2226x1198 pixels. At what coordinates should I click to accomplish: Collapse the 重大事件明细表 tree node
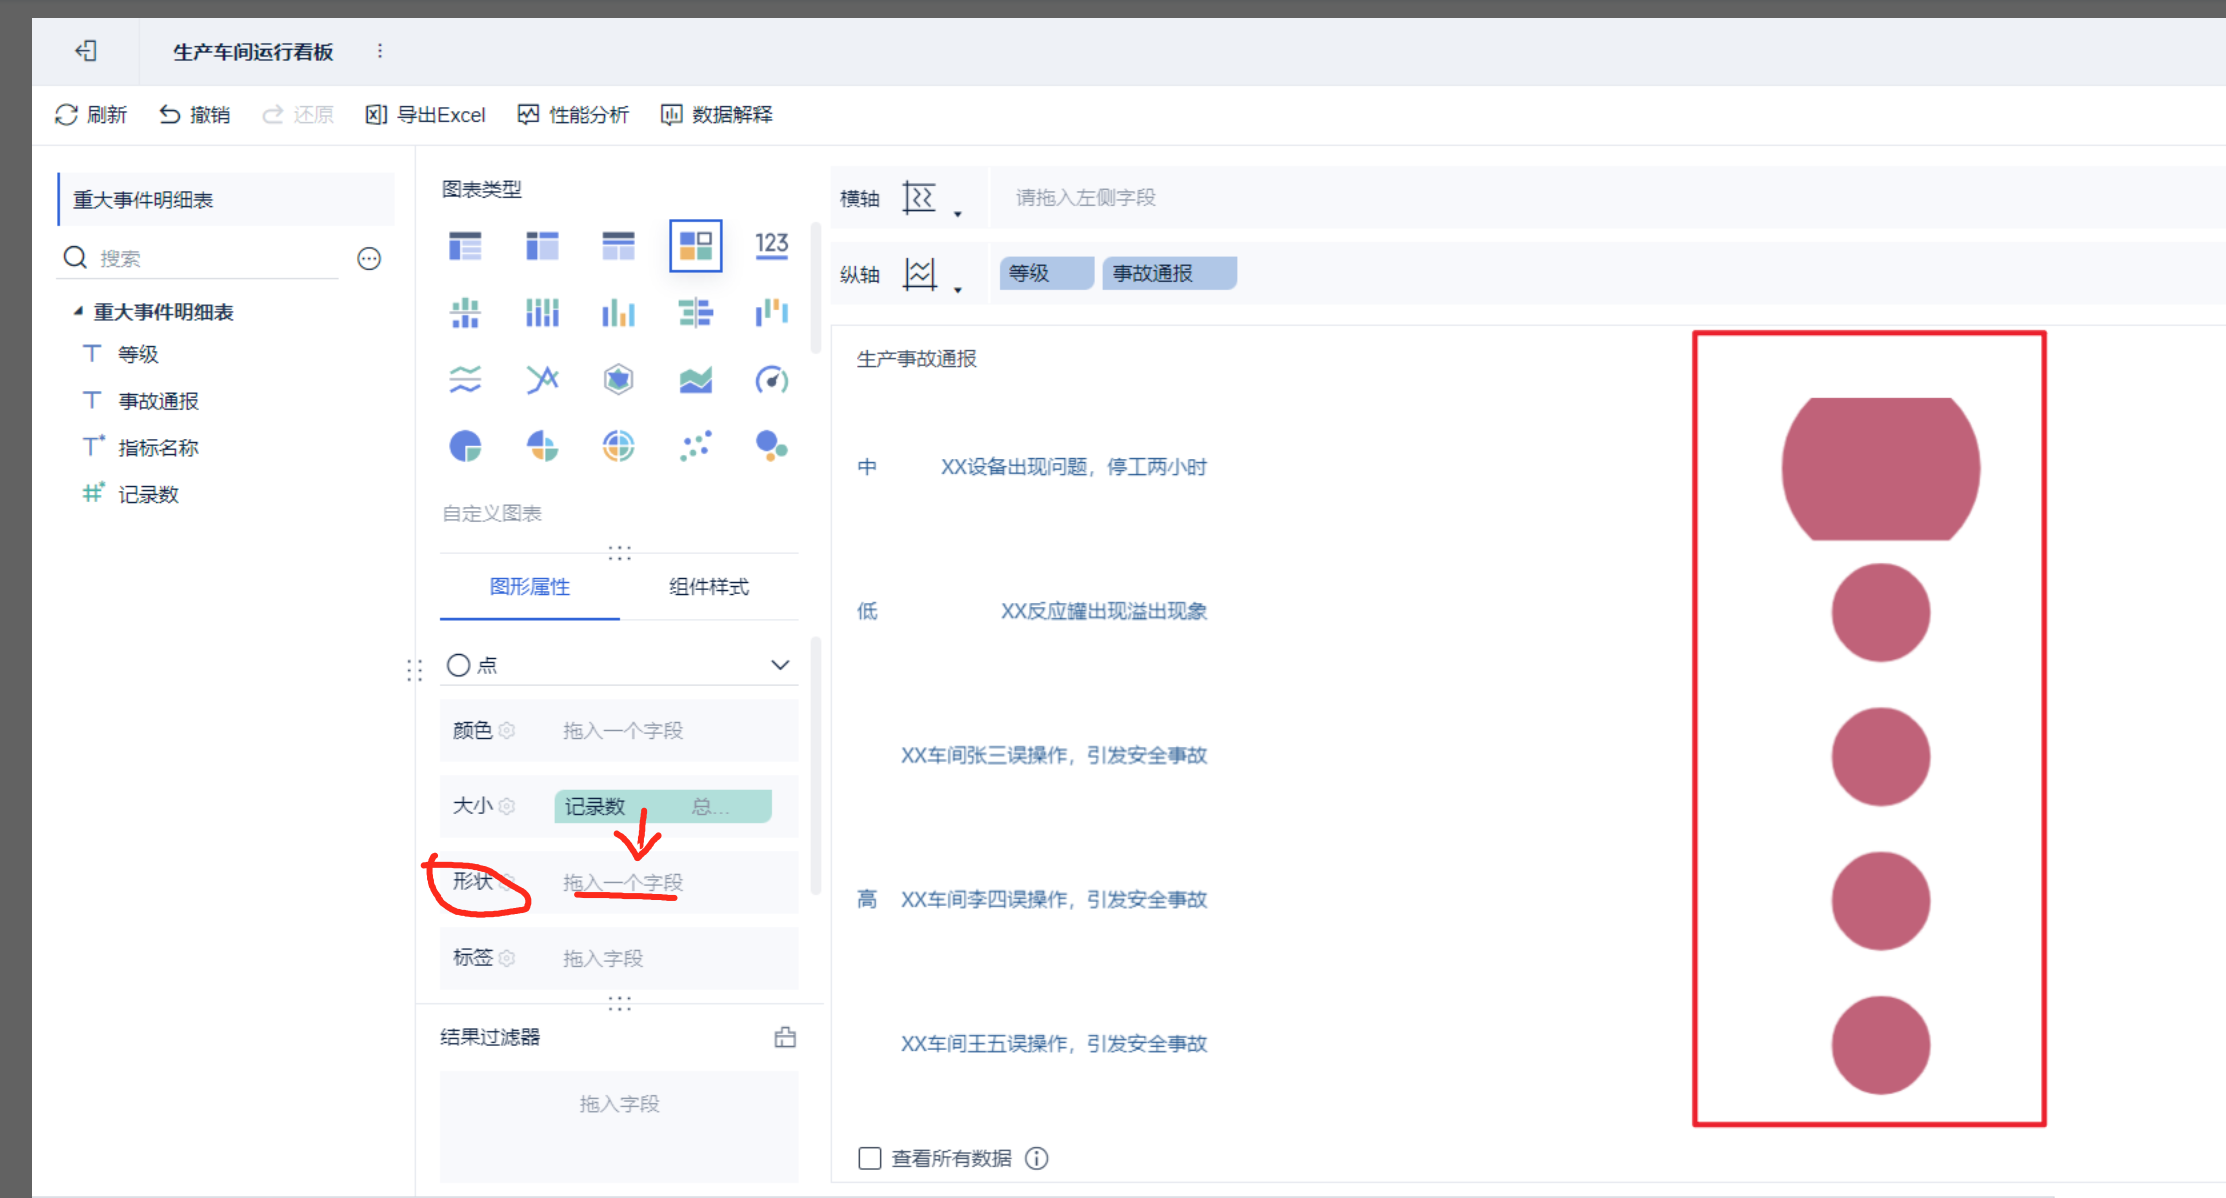pos(78,312)
